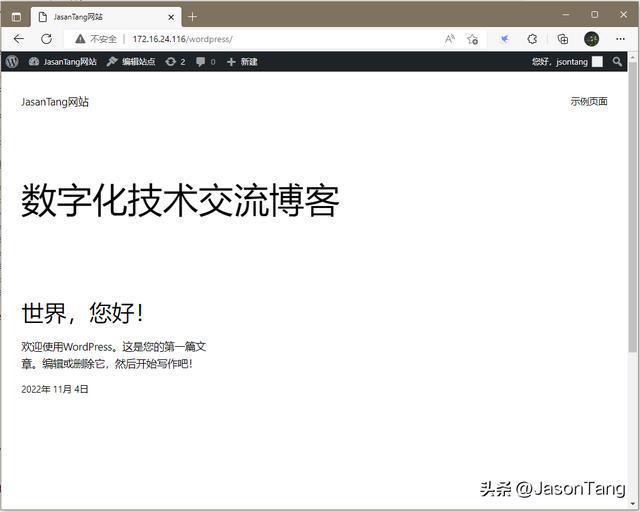Open the browser collections icon
This screenshot has width=640, height=512.
pyautogui.click(x=562, y=39)
